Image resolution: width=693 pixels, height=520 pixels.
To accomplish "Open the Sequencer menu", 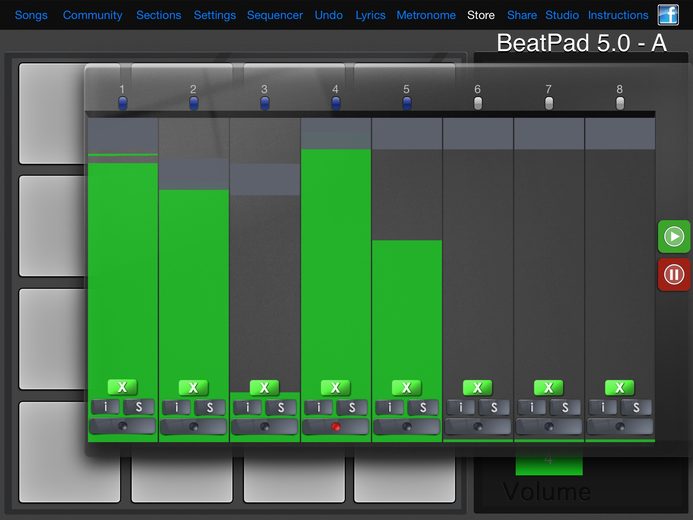I will pyautogui.click(x=275, y=15).
